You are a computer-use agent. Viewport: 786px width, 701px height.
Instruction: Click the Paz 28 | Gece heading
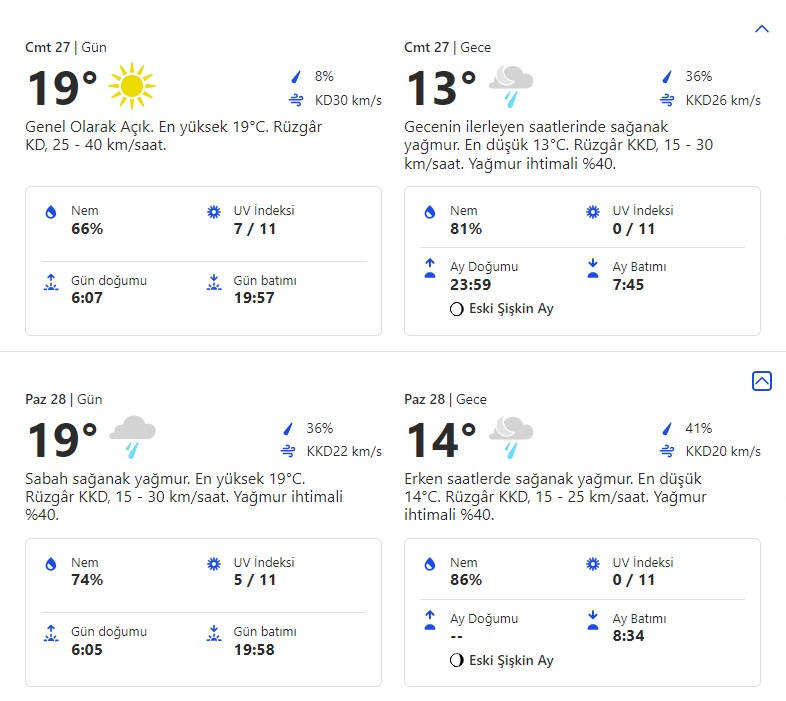(445, 399)
